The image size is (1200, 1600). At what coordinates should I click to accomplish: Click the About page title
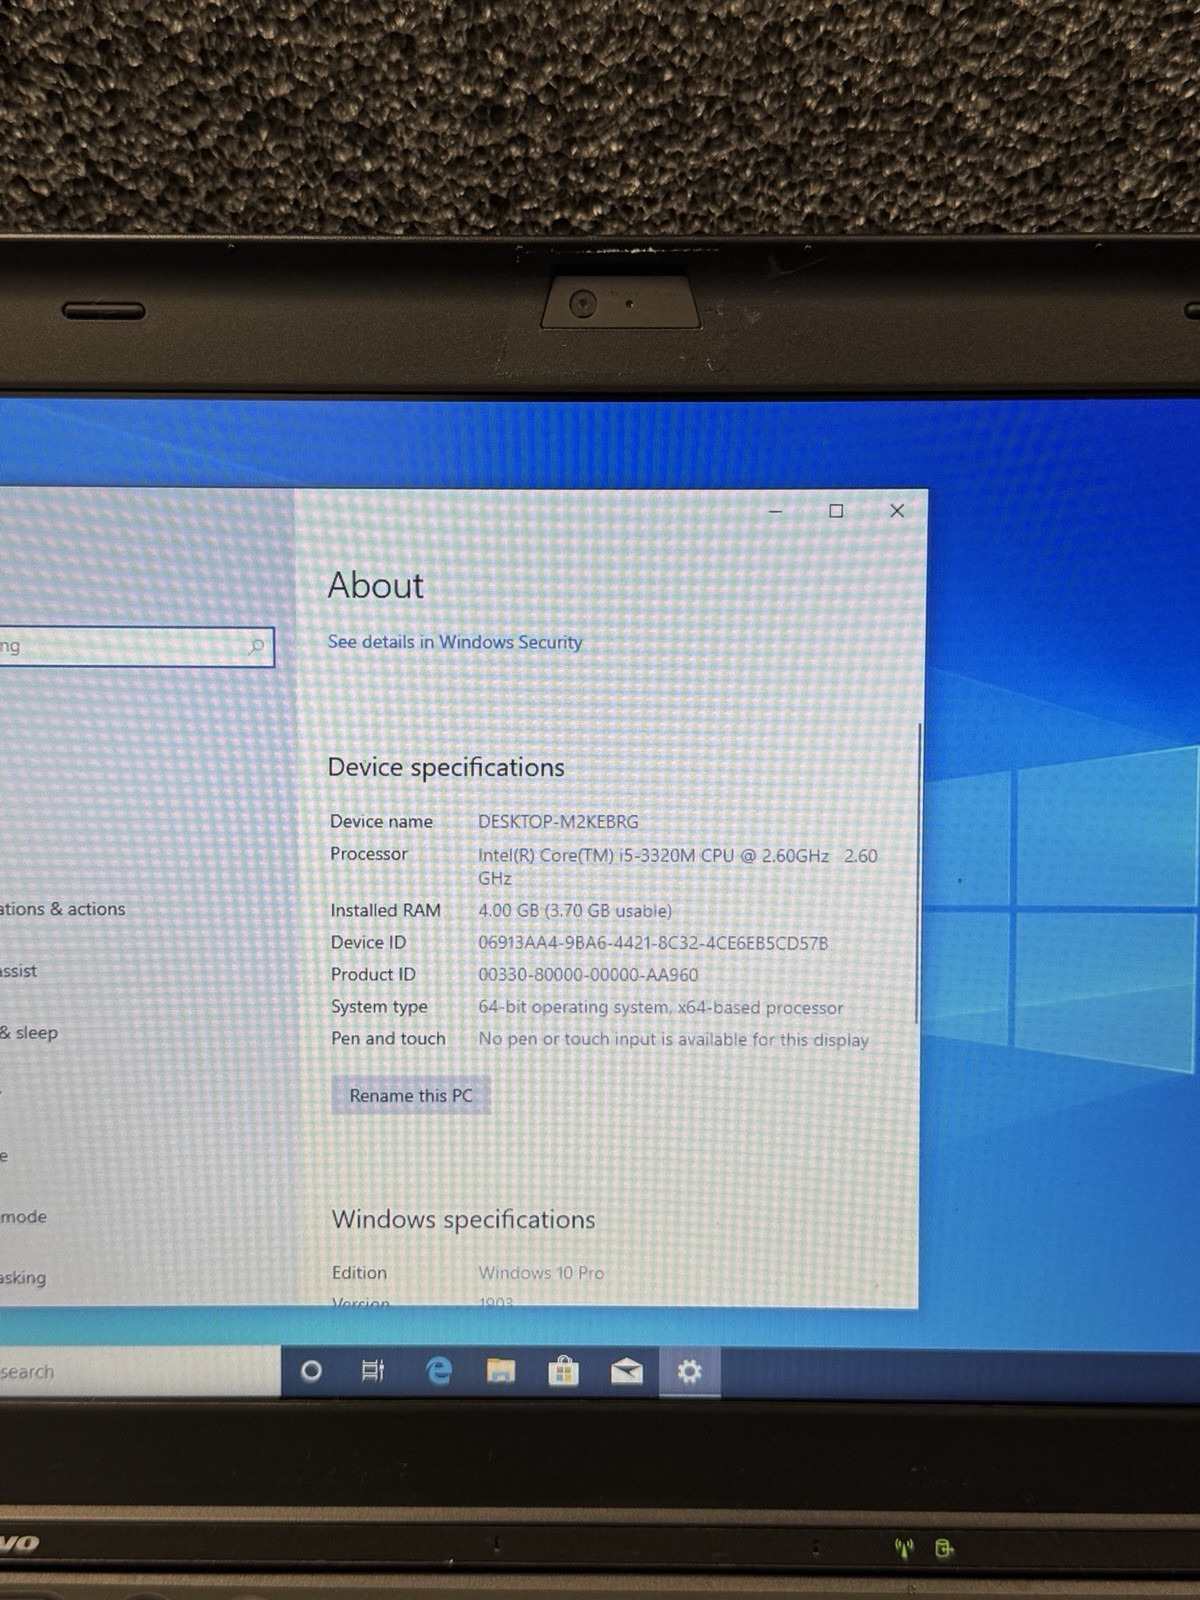point(376,585)
